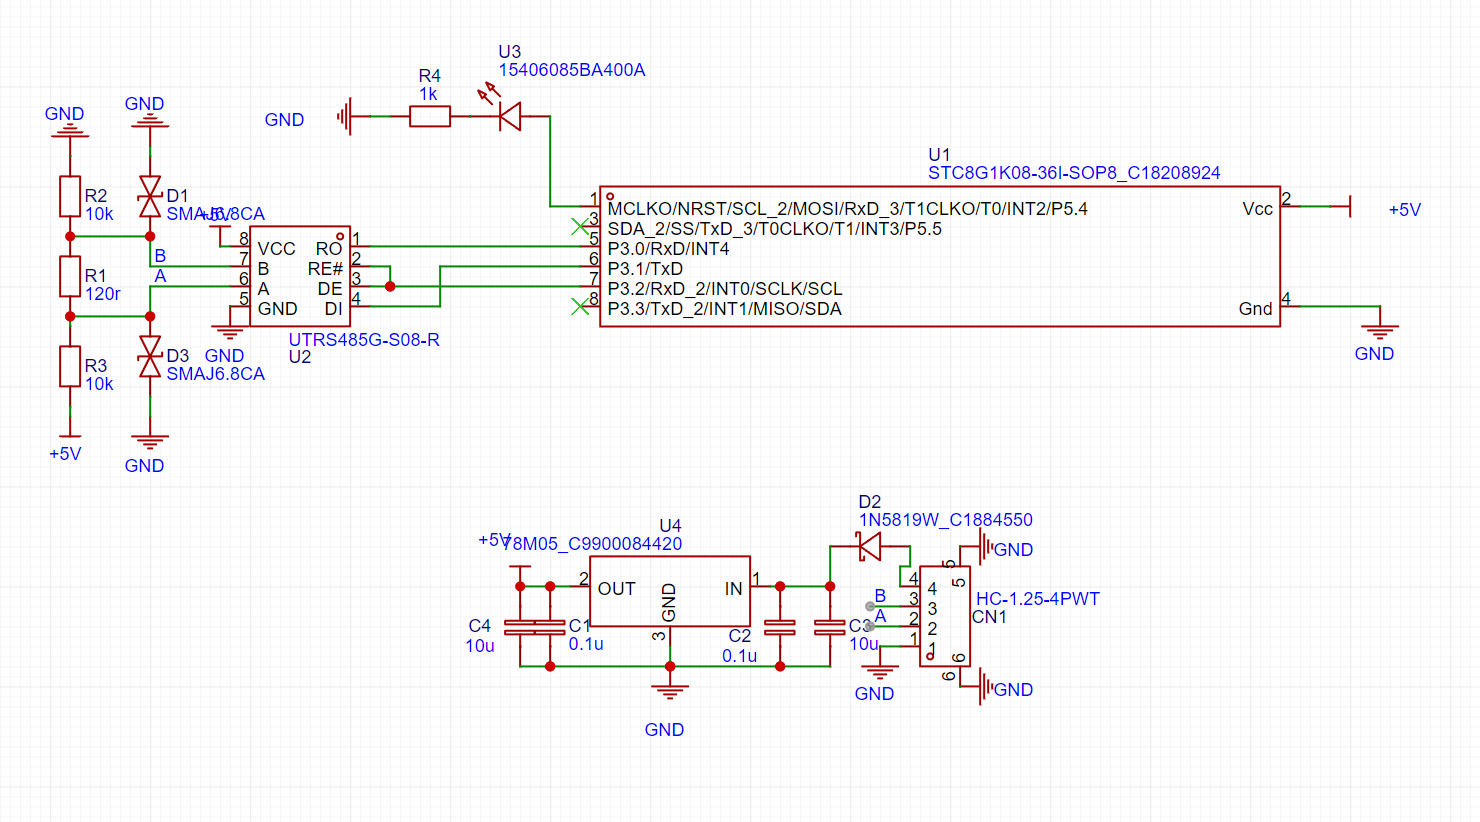Viewport: 1480px width, 822px height.
Task: Select the U4 78M05 regulator body
Action: coord(670,592)
